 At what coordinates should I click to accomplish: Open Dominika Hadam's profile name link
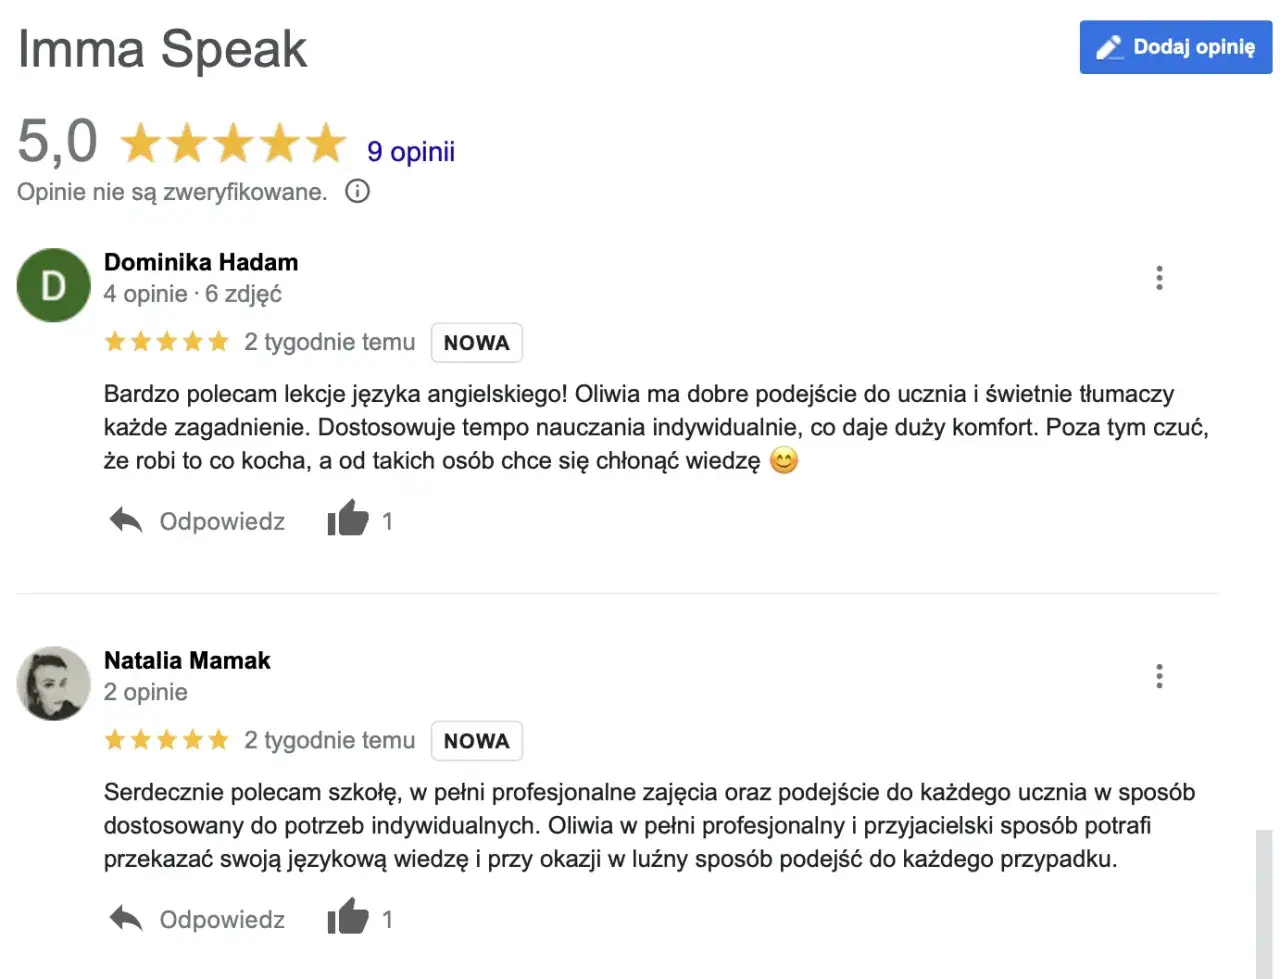coord(201,262)
